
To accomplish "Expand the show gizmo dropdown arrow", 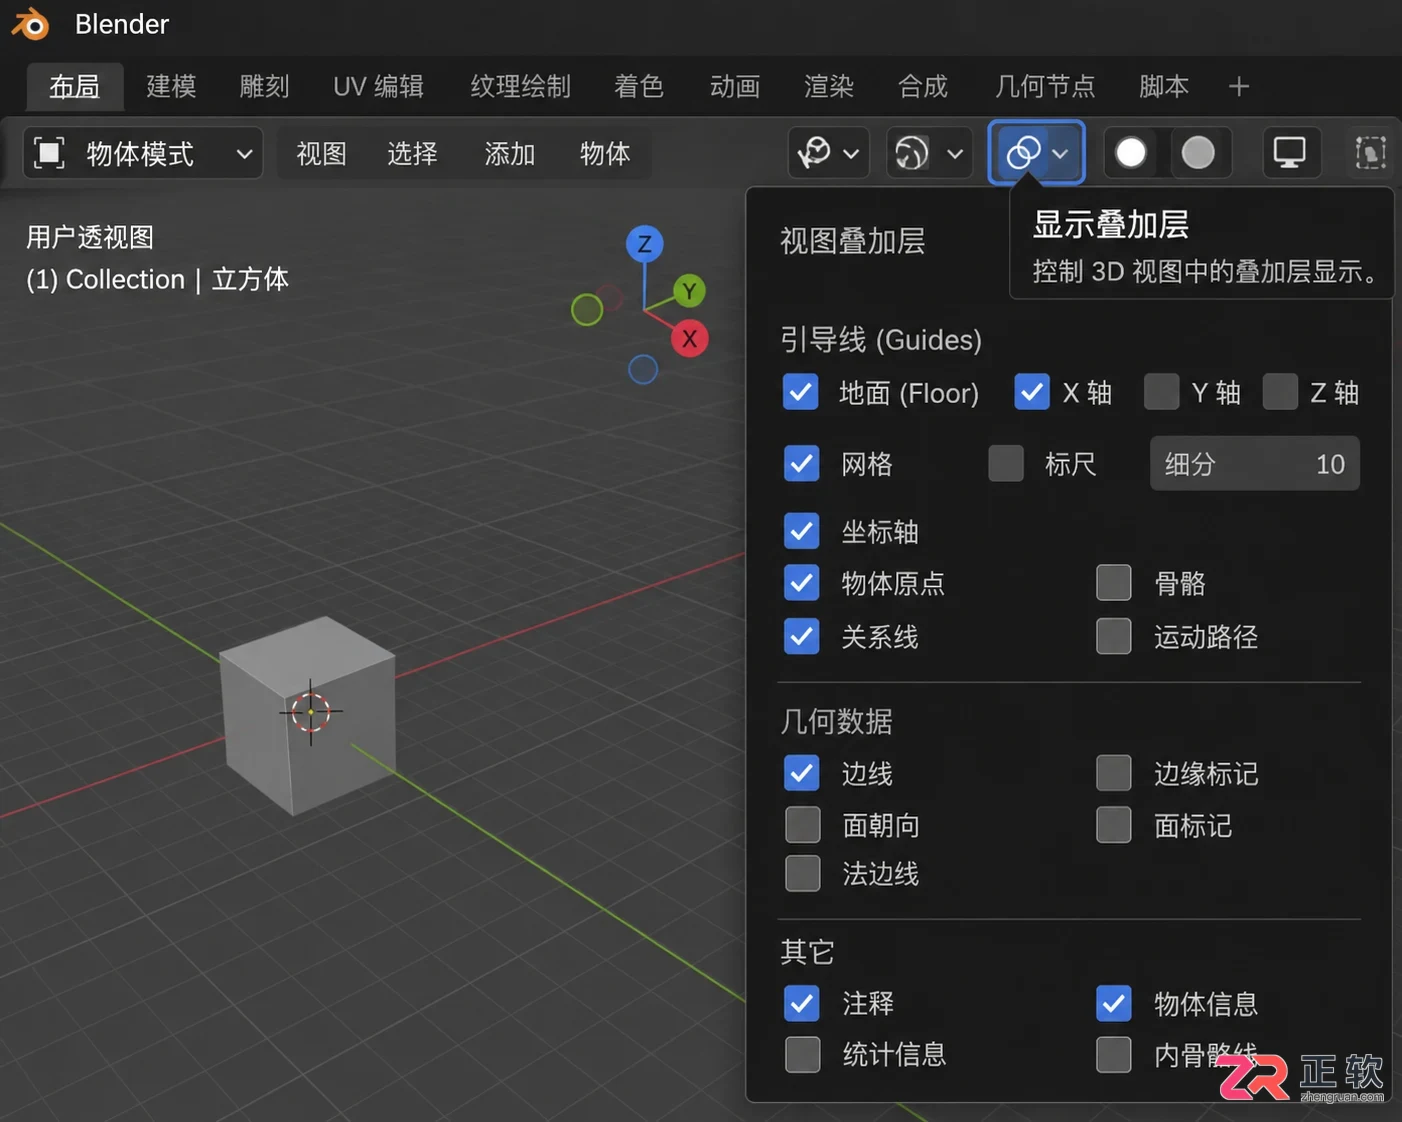I will pyautogui.click(x=955, y=154).
